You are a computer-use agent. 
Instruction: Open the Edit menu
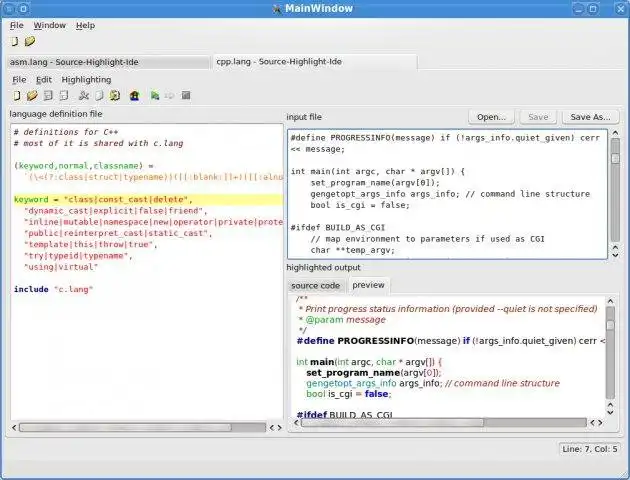(44, 80)
